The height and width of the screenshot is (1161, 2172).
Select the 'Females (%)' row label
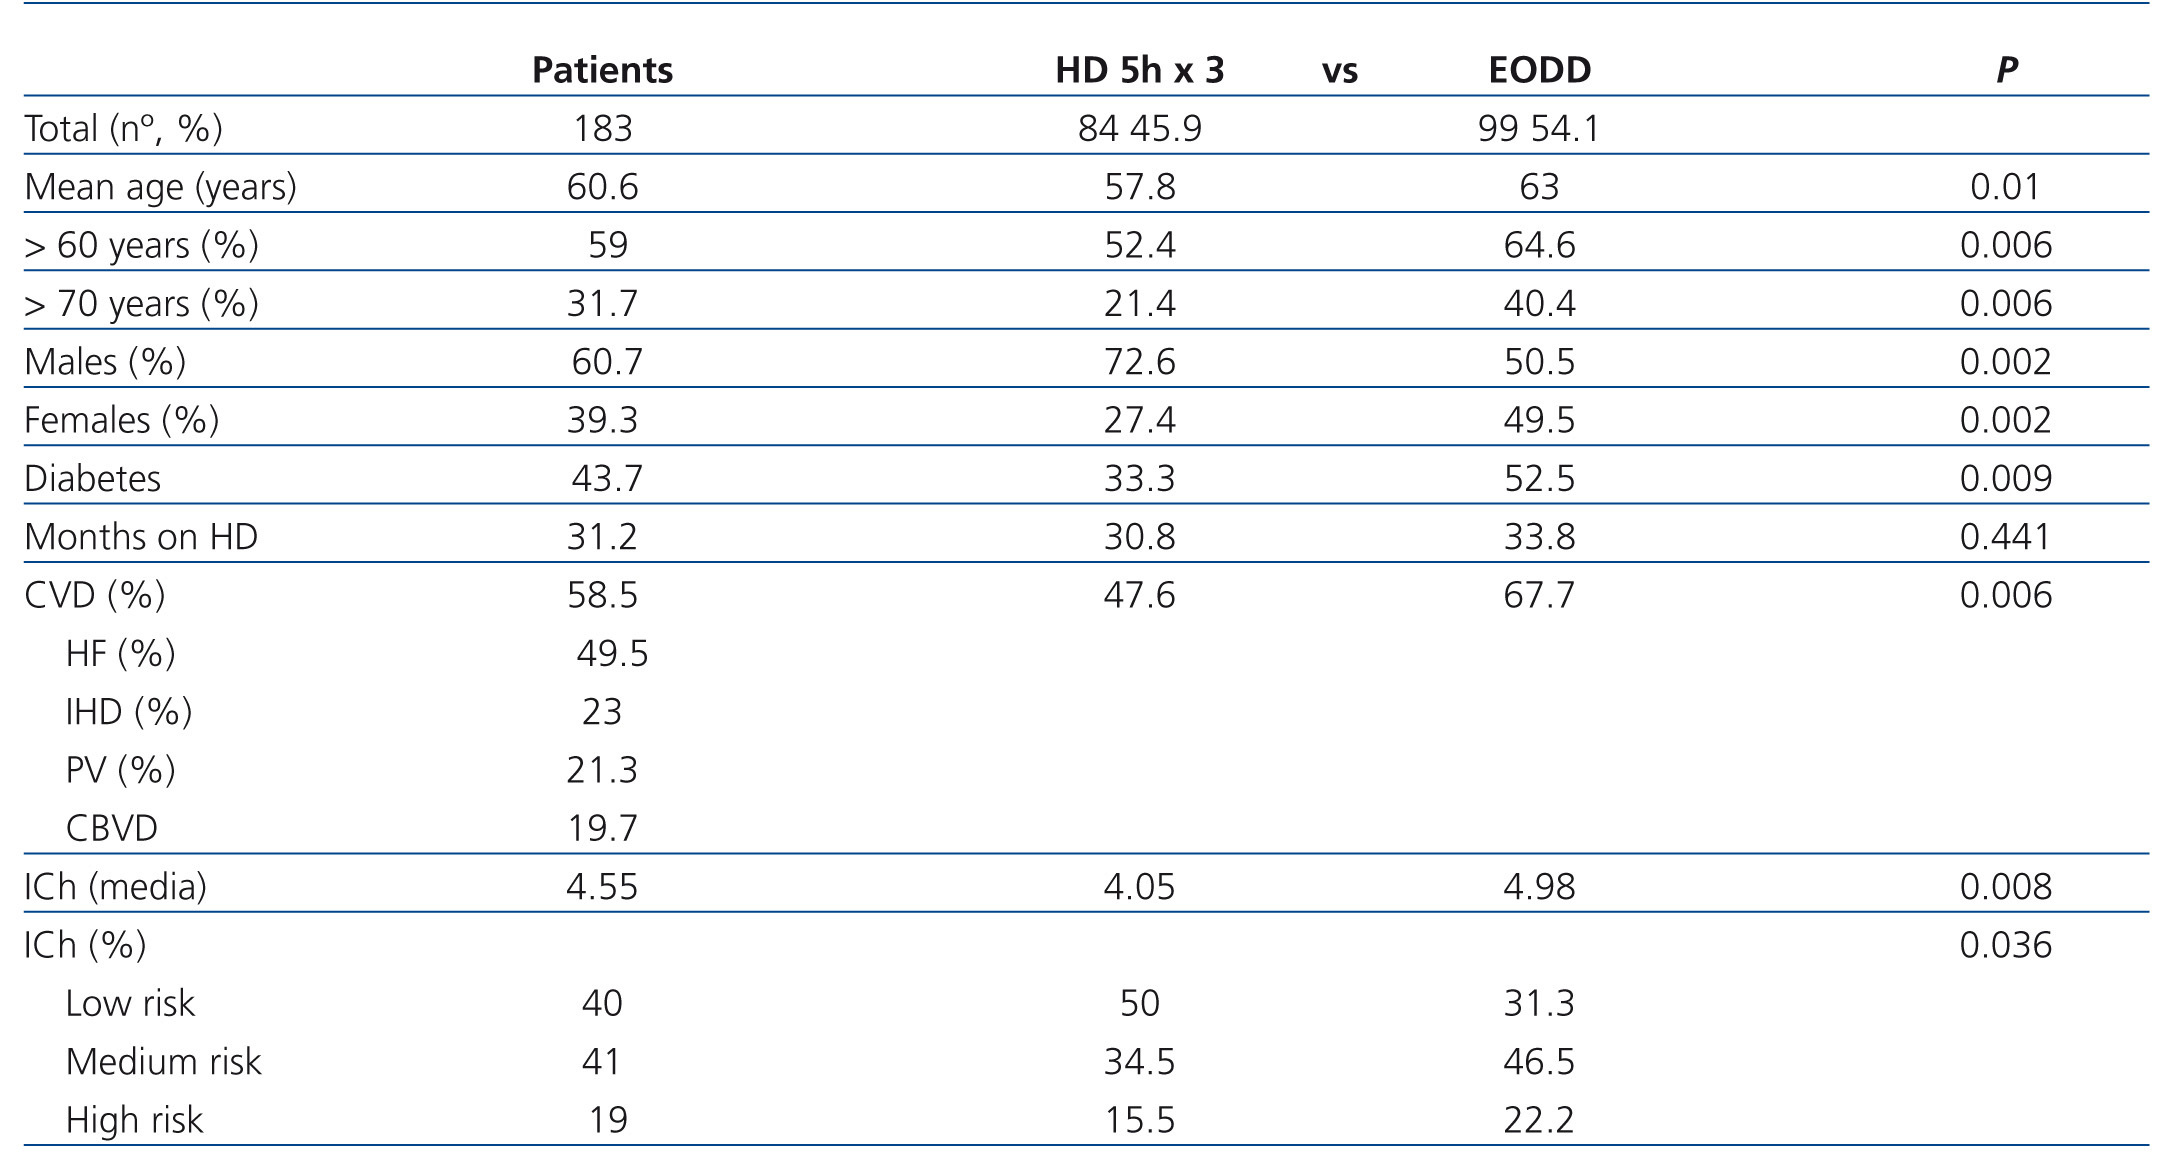121,420
